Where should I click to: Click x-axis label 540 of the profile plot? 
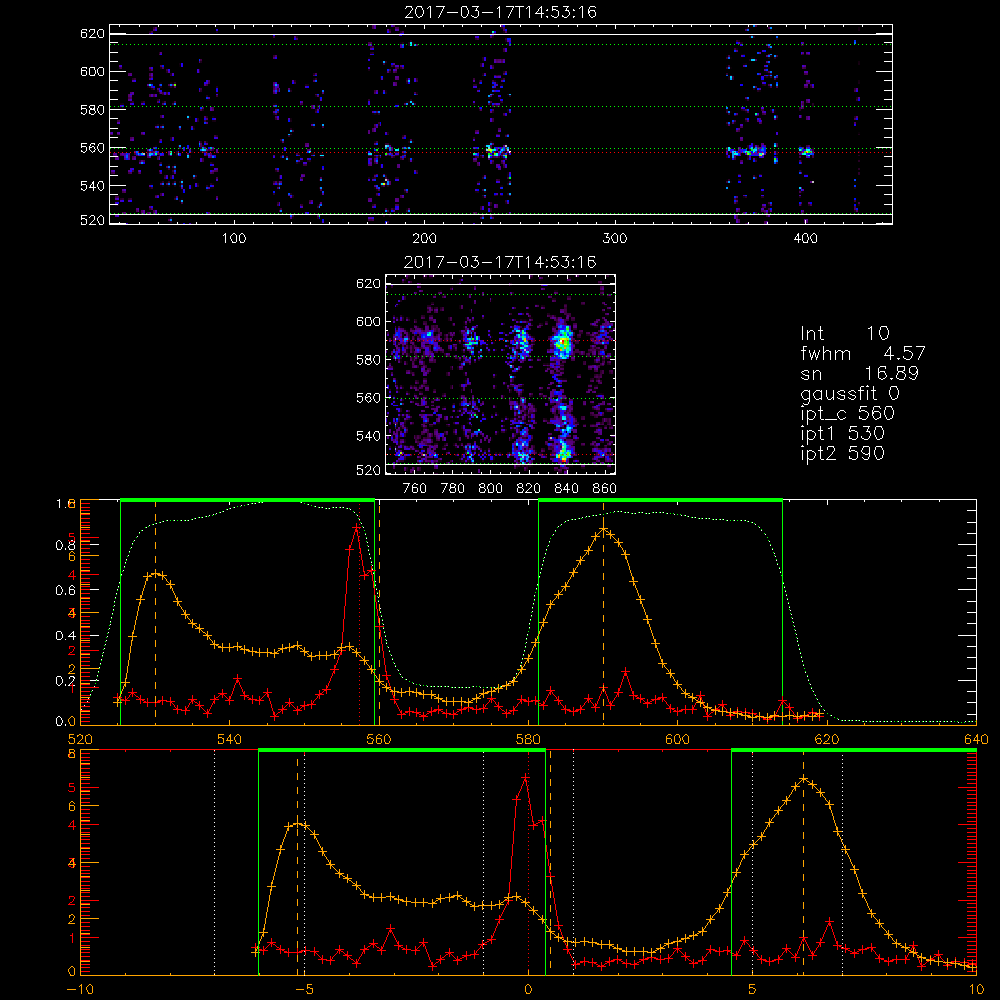tap(229, 740)
